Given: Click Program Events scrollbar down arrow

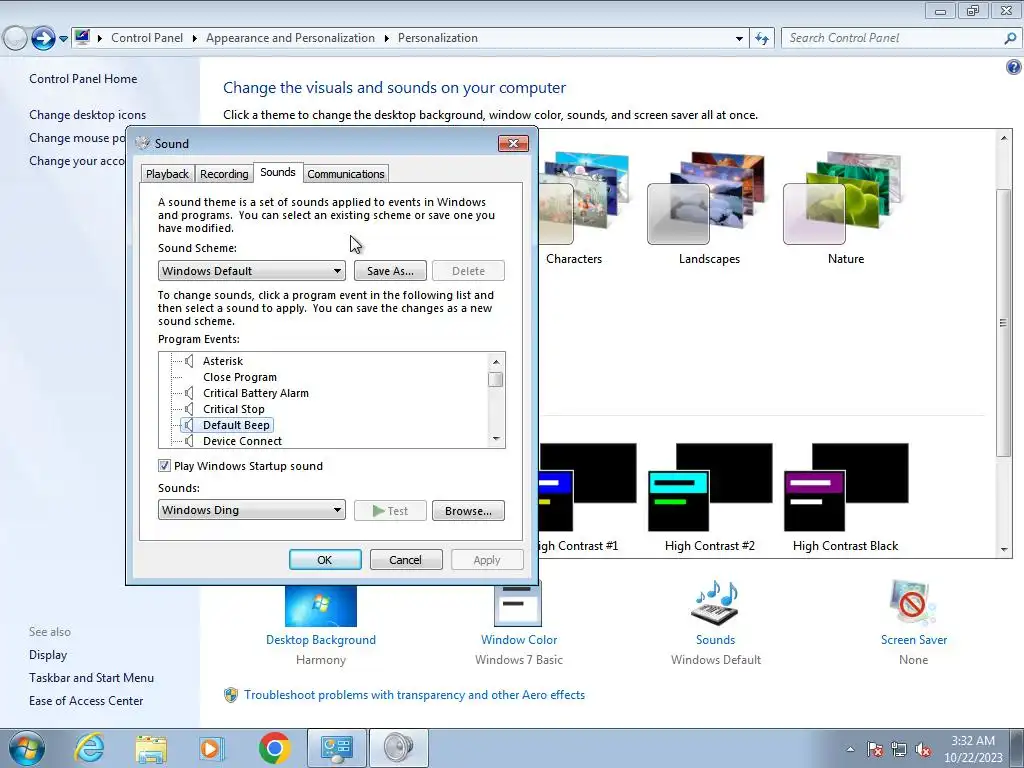Looking at the screenshot, I should pyautogui.click(x=496, y=439).
